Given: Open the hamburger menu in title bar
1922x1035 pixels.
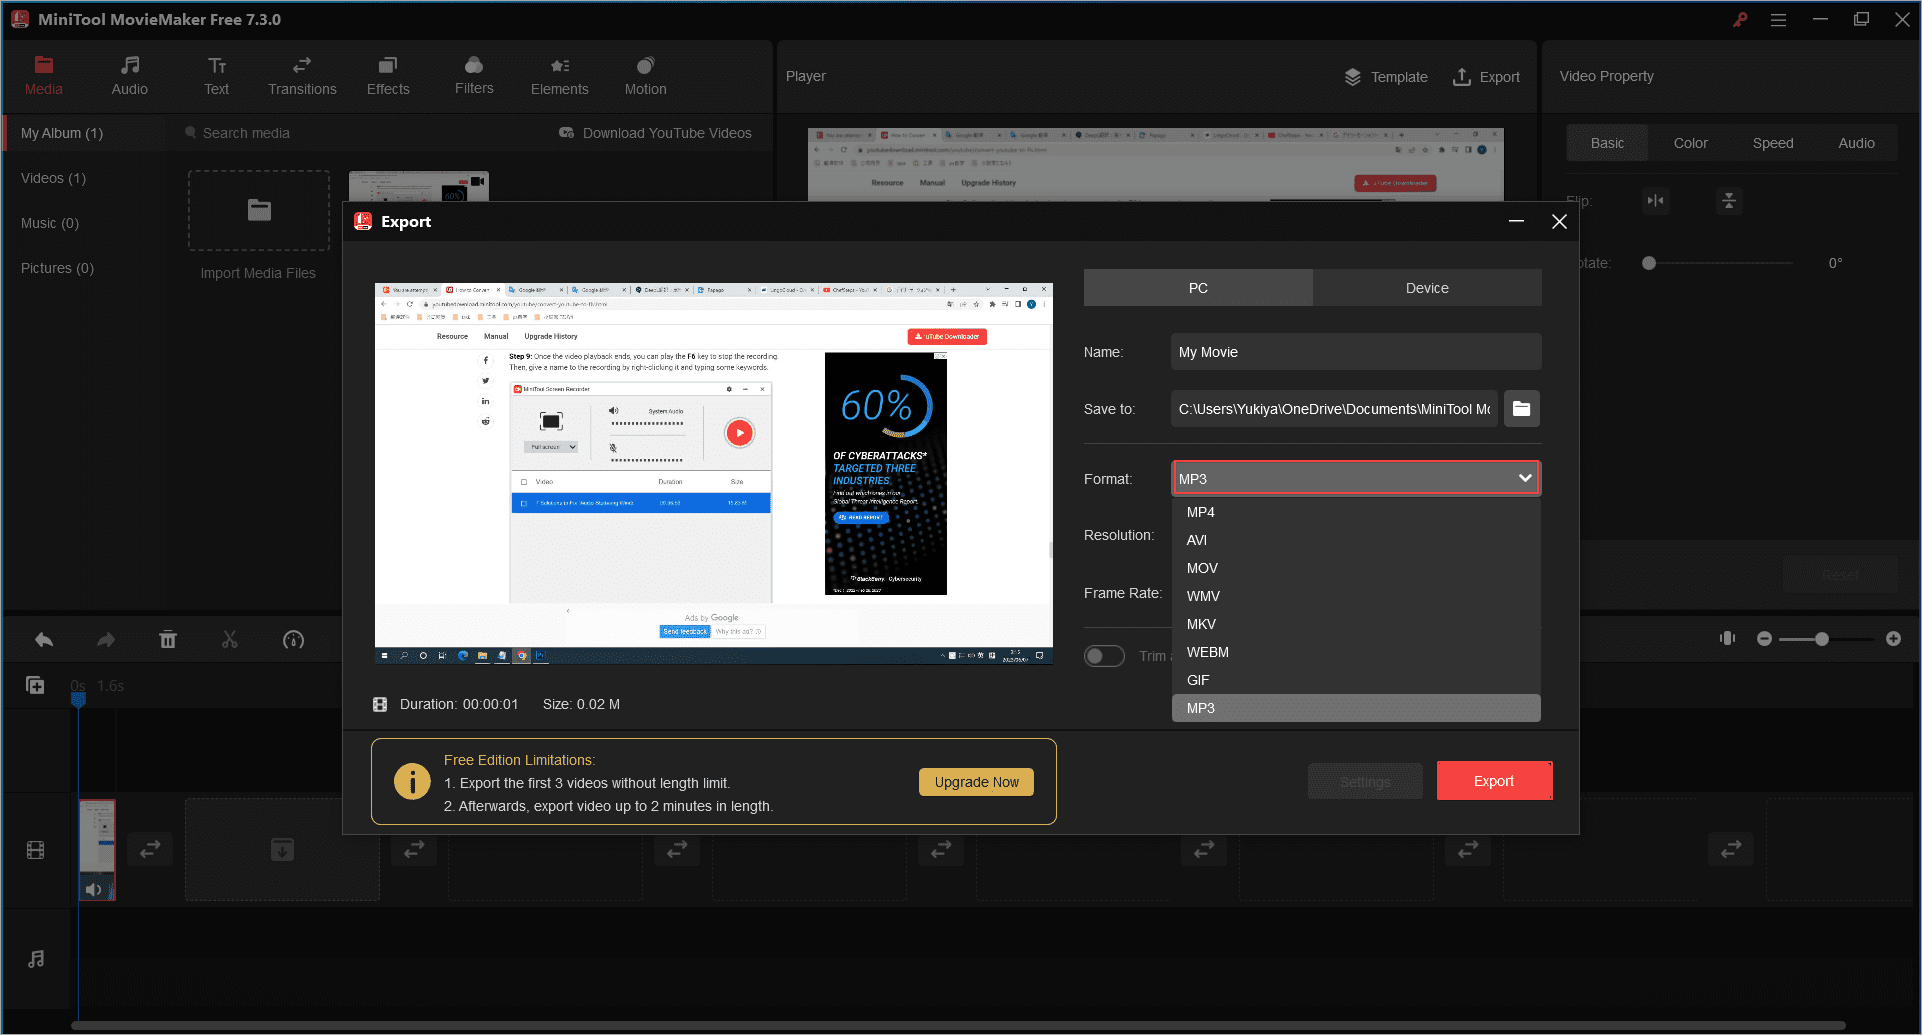Looking at the screenshot, I should click(1778, 19).
